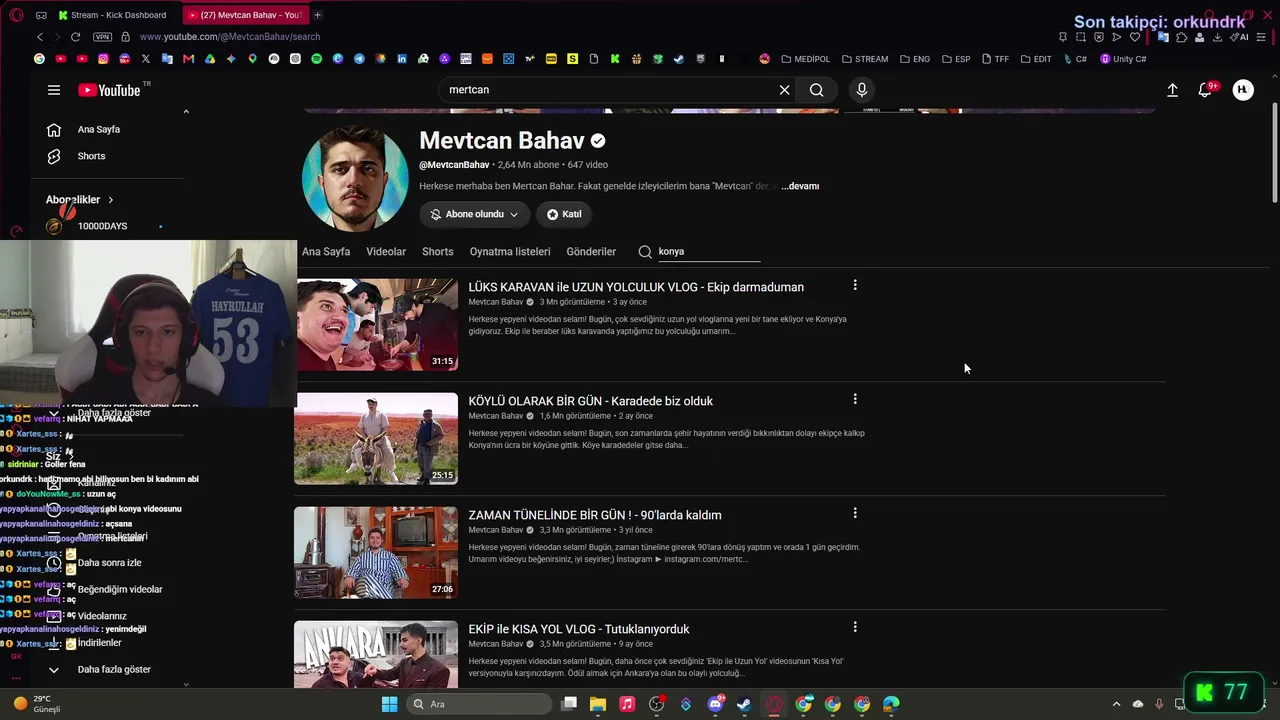Screen dimensions: 1280x720
Task: Open options for KÖYLÜ OLARAK BİR GÜN video
Action: (x=855, y=399)
